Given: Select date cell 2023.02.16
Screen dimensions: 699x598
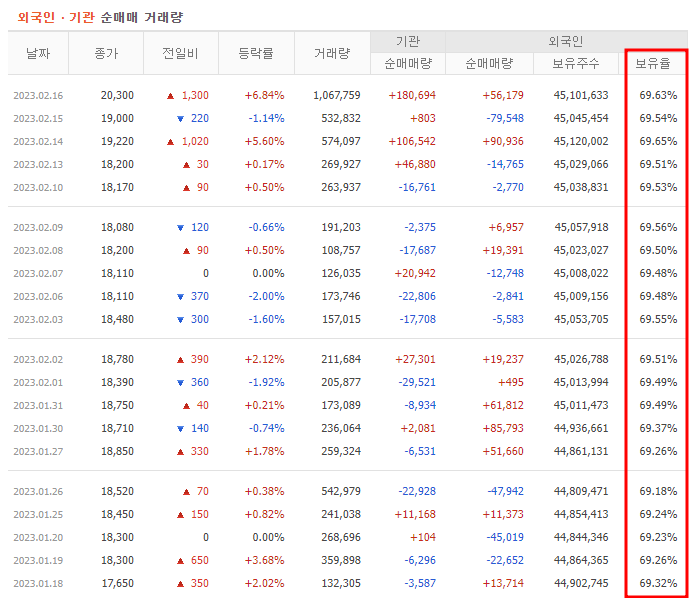Looking at the screenshot, I should point(38,95).
